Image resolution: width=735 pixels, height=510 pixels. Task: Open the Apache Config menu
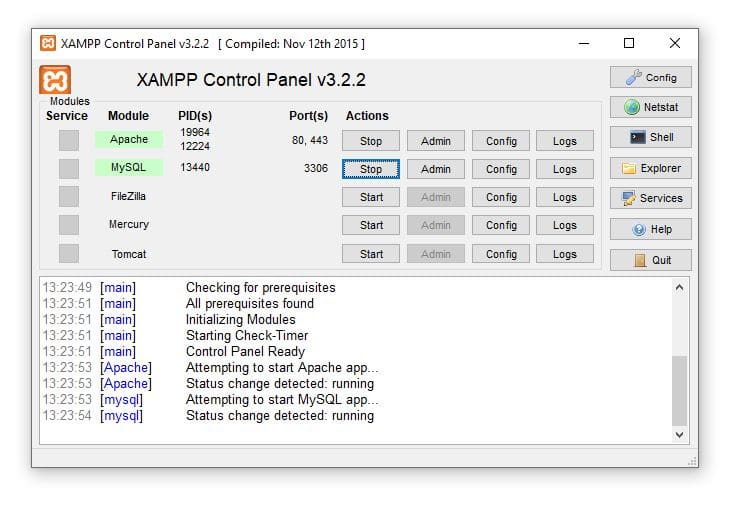[501, 141]
